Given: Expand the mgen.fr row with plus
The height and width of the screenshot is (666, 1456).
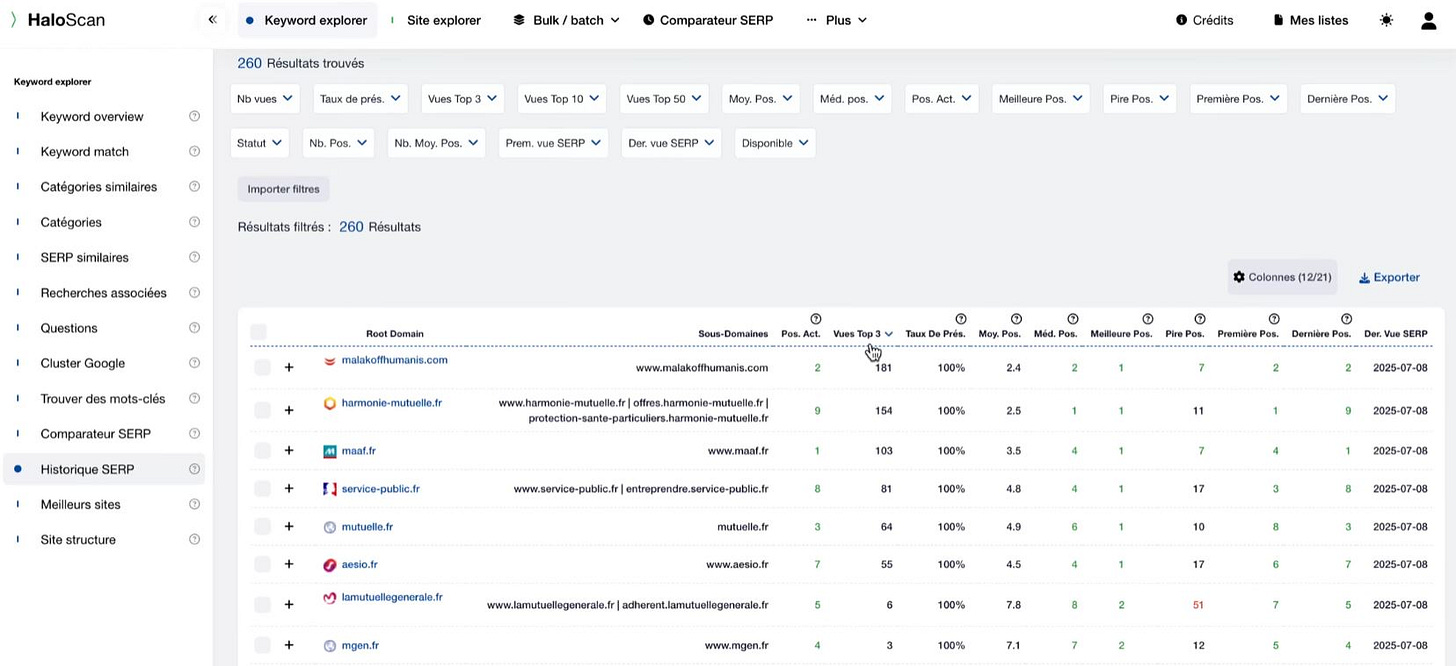Looking at the screenshot, I should tap(289, 646).
